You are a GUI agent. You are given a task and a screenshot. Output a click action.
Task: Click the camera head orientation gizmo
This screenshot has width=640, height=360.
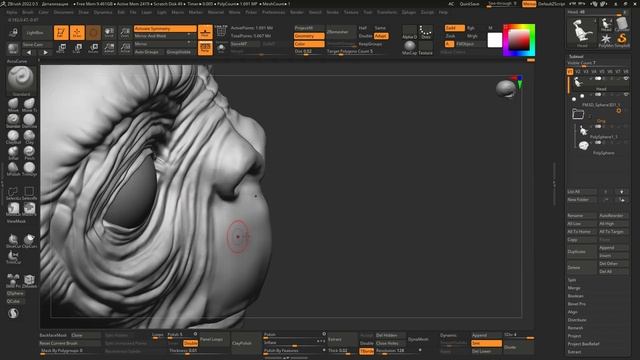tap(506, 89)
